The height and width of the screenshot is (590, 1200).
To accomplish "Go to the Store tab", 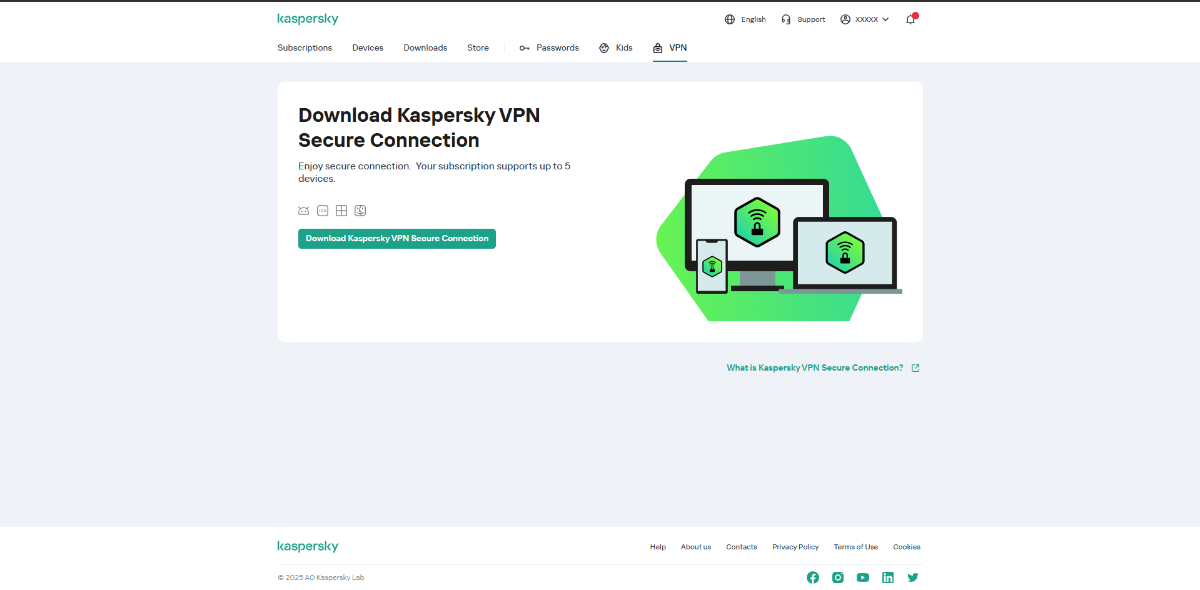I will 478,48.
